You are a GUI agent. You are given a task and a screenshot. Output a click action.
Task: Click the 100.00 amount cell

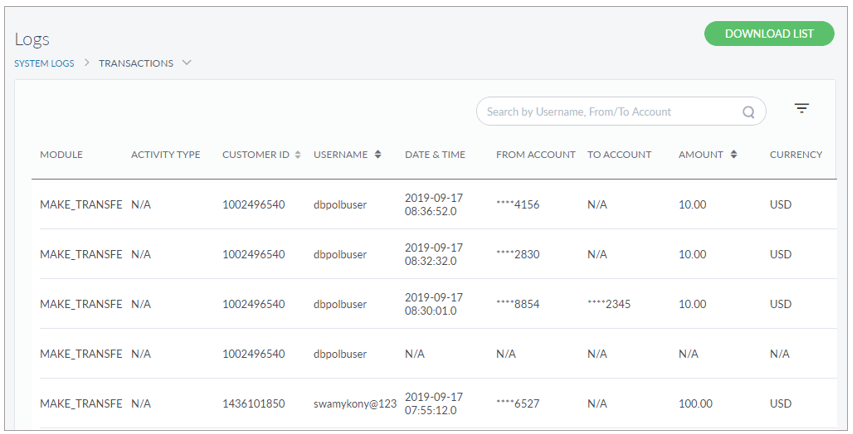point(696,404)
